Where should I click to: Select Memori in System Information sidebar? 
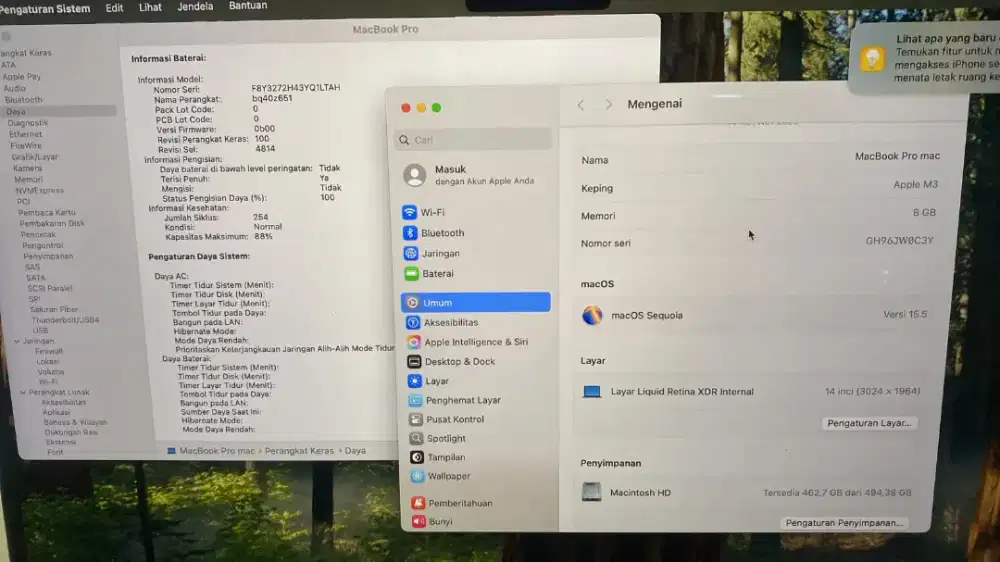29,179
